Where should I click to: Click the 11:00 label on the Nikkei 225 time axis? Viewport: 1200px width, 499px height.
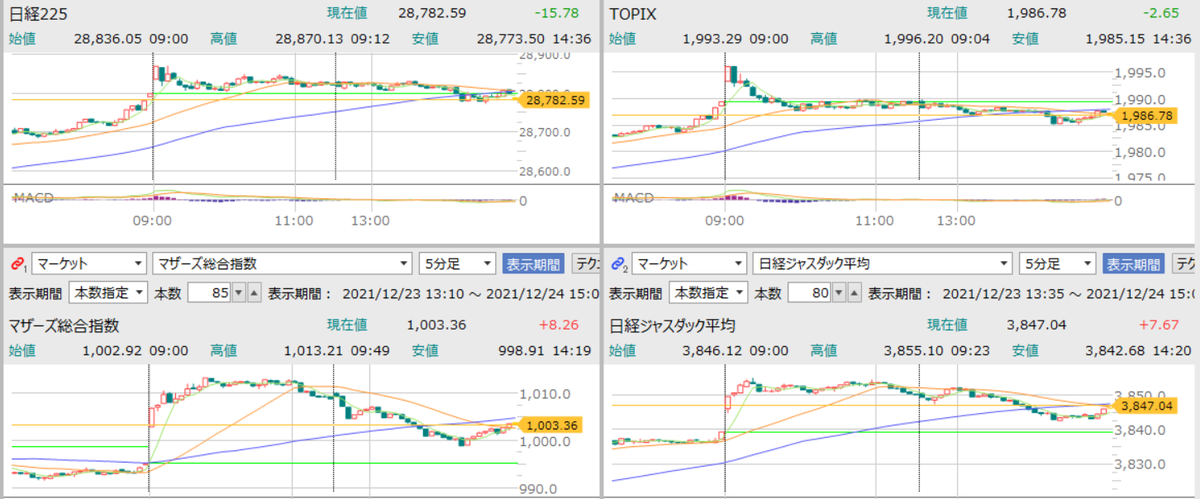[295, 220]
